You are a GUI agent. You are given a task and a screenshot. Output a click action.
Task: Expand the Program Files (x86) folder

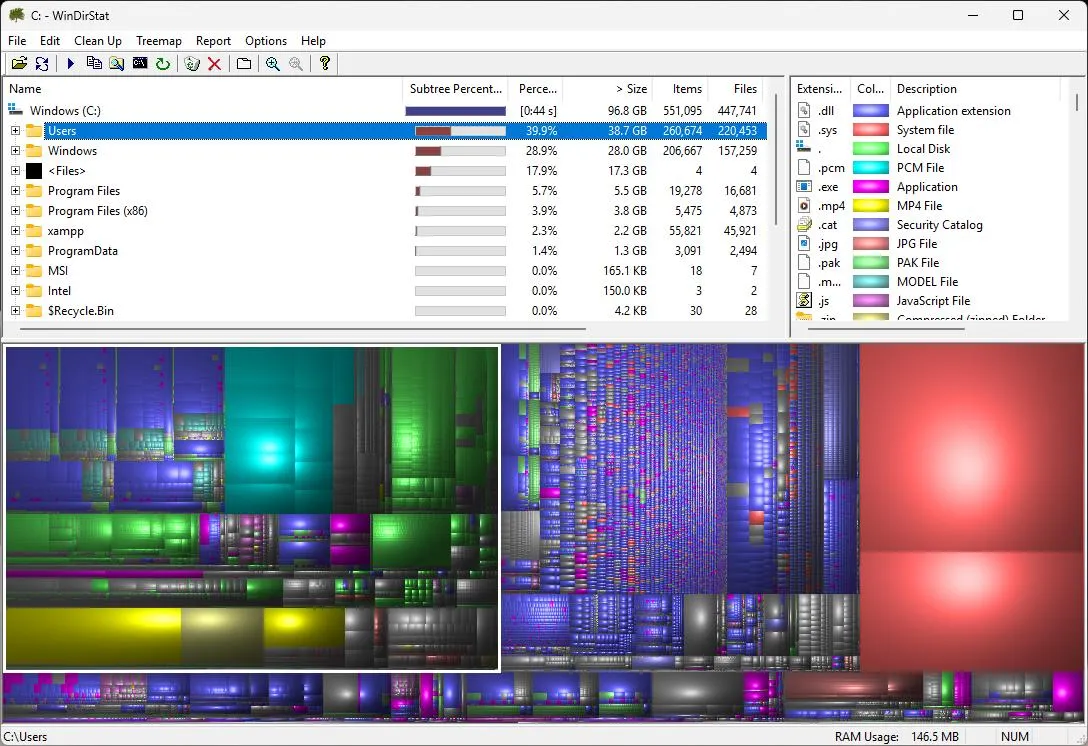(15, 211)
